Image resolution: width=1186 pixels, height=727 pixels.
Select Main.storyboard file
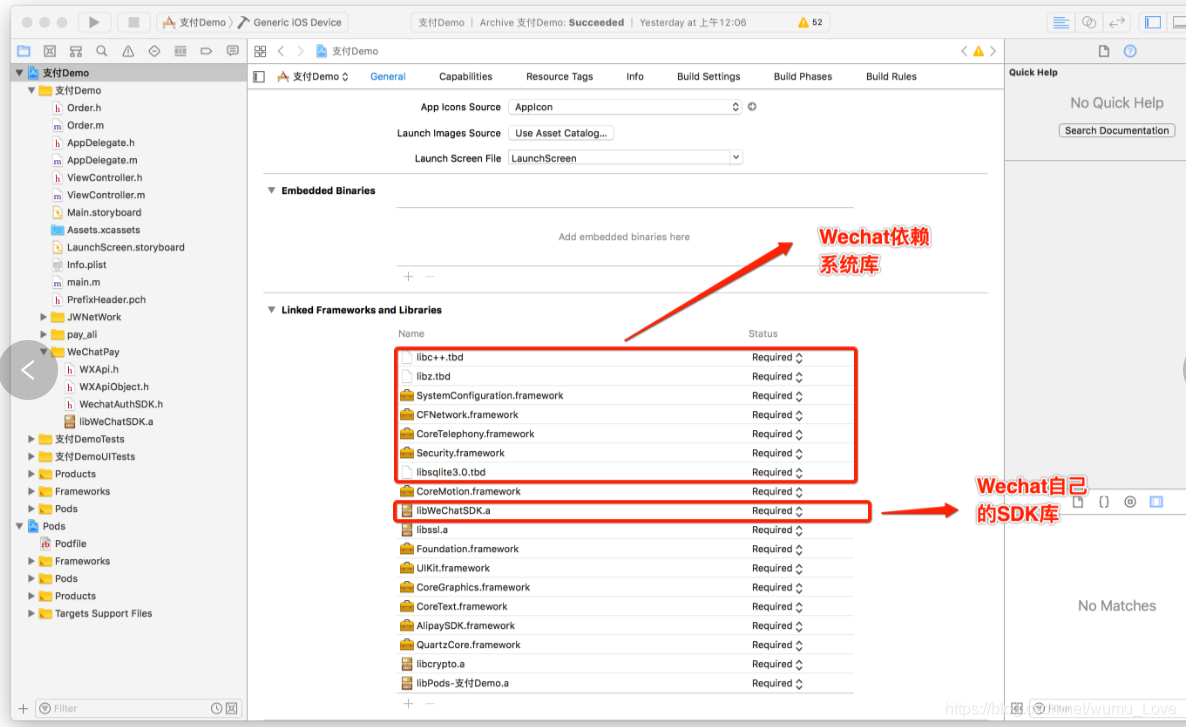click(104, 213)
